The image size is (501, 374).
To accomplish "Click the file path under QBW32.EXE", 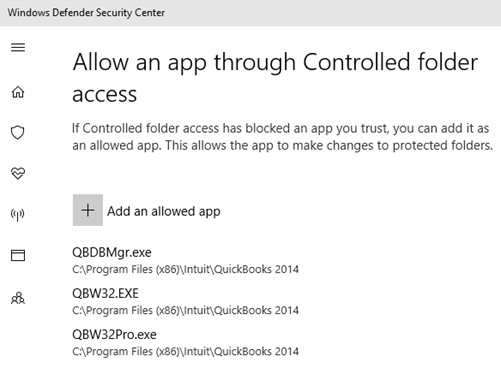I will 185,310.
